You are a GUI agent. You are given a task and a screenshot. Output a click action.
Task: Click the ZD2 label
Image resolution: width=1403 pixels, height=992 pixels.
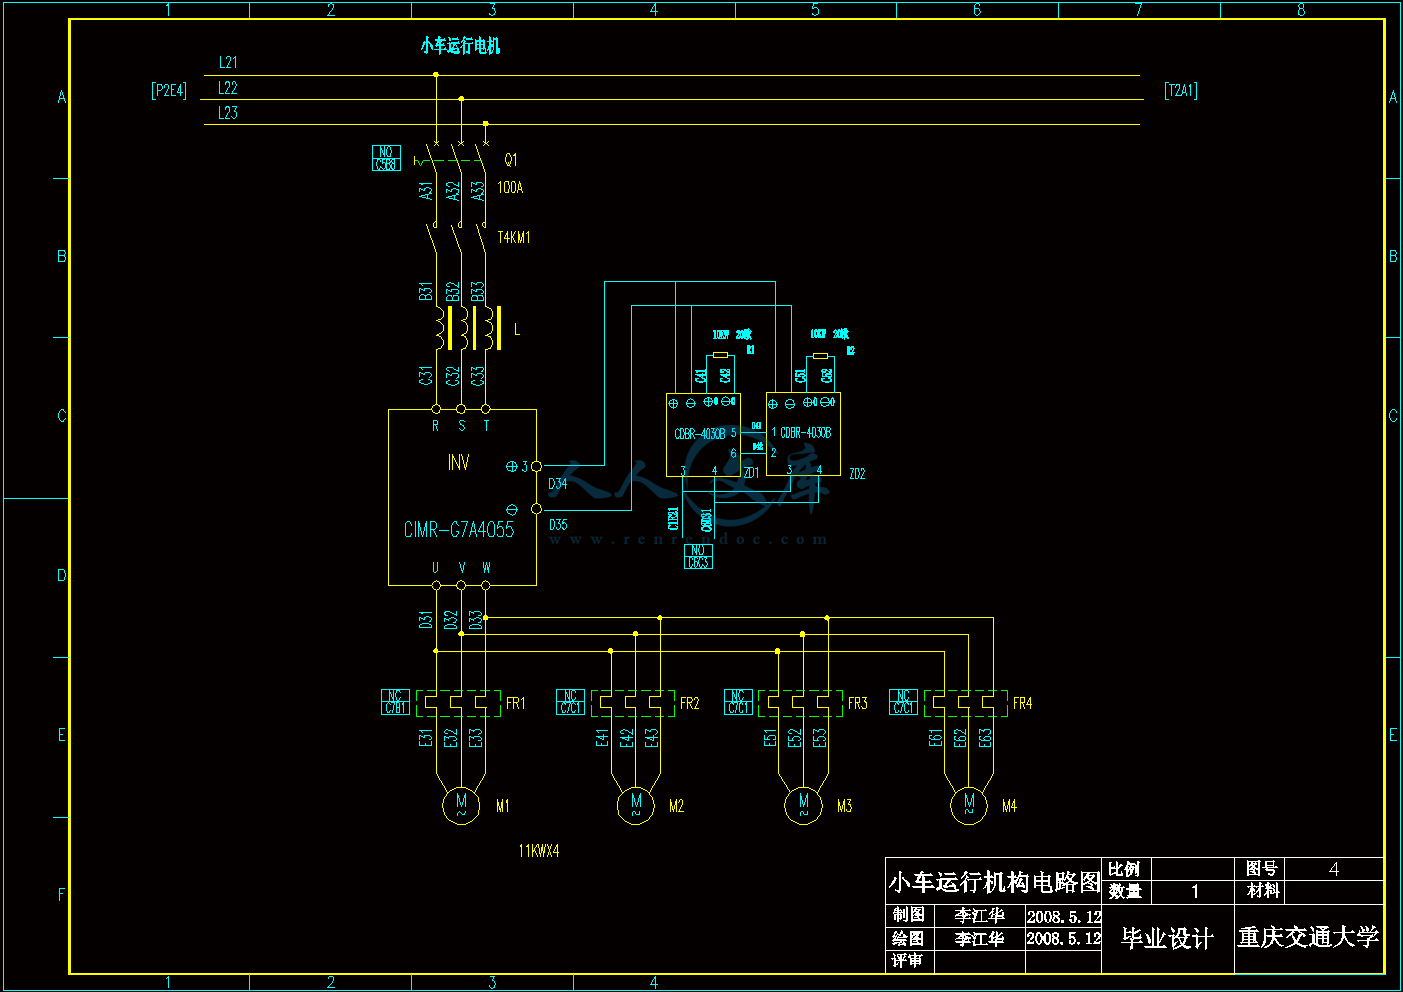coord(857,474)
